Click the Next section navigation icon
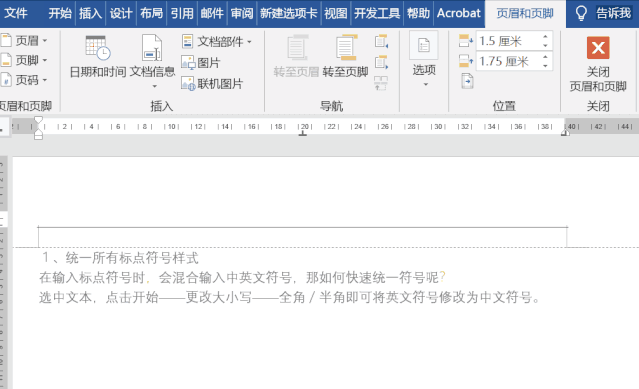The image size is (639, 389). coord(381,62)
